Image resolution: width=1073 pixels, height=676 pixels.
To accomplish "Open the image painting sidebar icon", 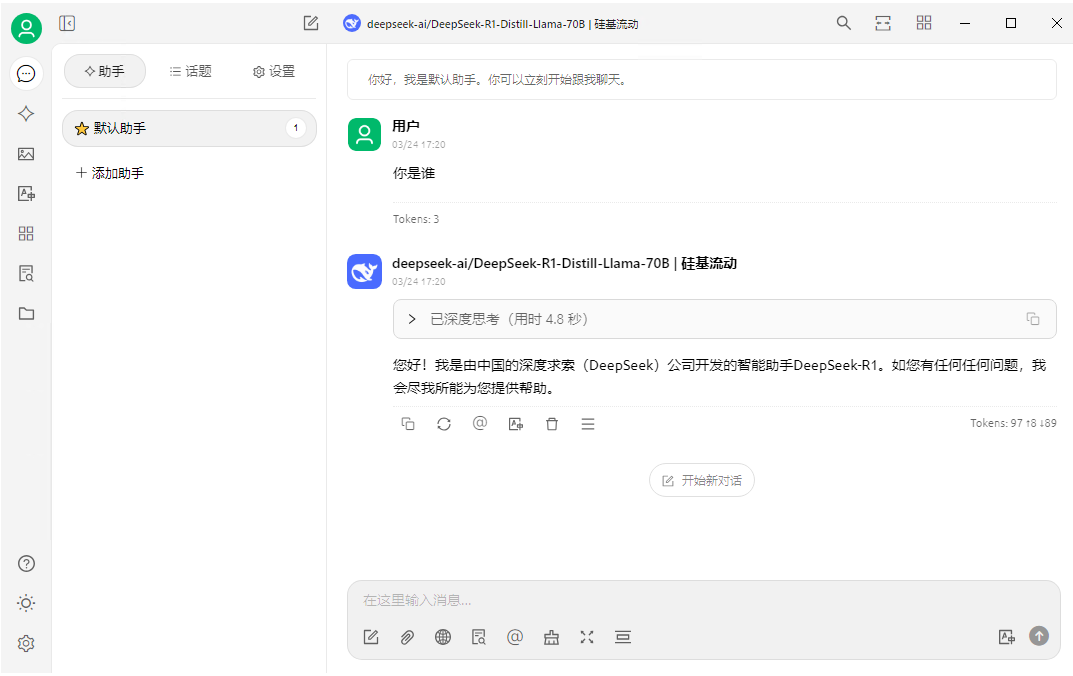I will pyautogui.click(x=26, y=154).
